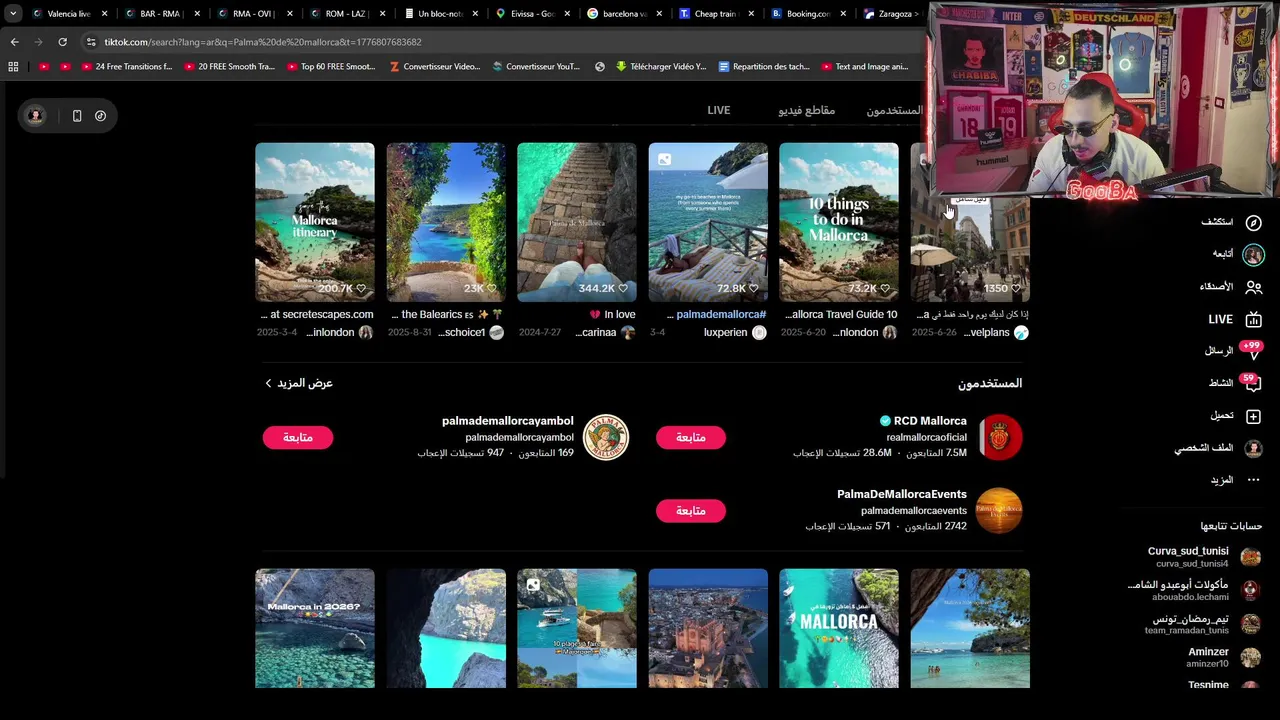Click heart on 344.2K stairs video
1280x720 pixels.
[623, 288]
